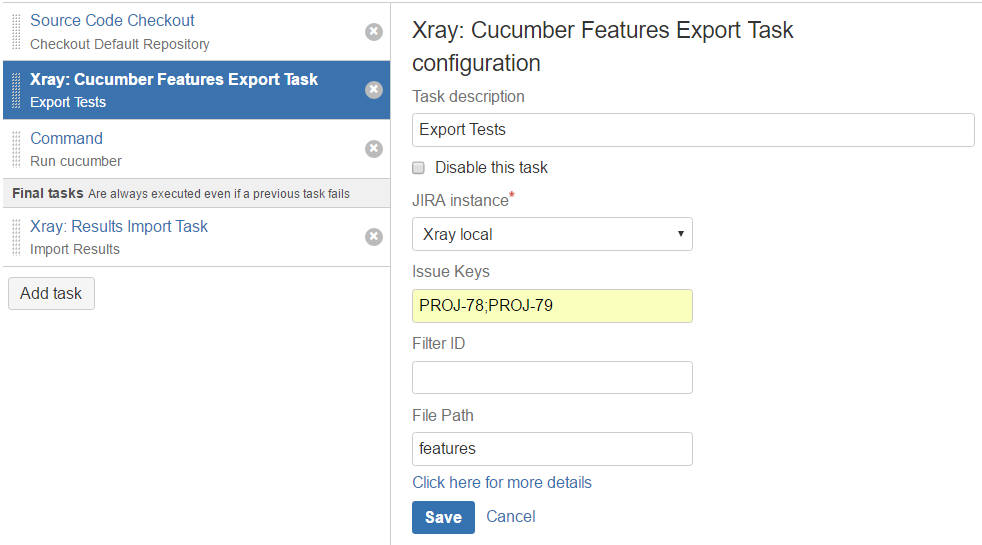Click drag handle of Source Code Checkout

pos(16,32)
